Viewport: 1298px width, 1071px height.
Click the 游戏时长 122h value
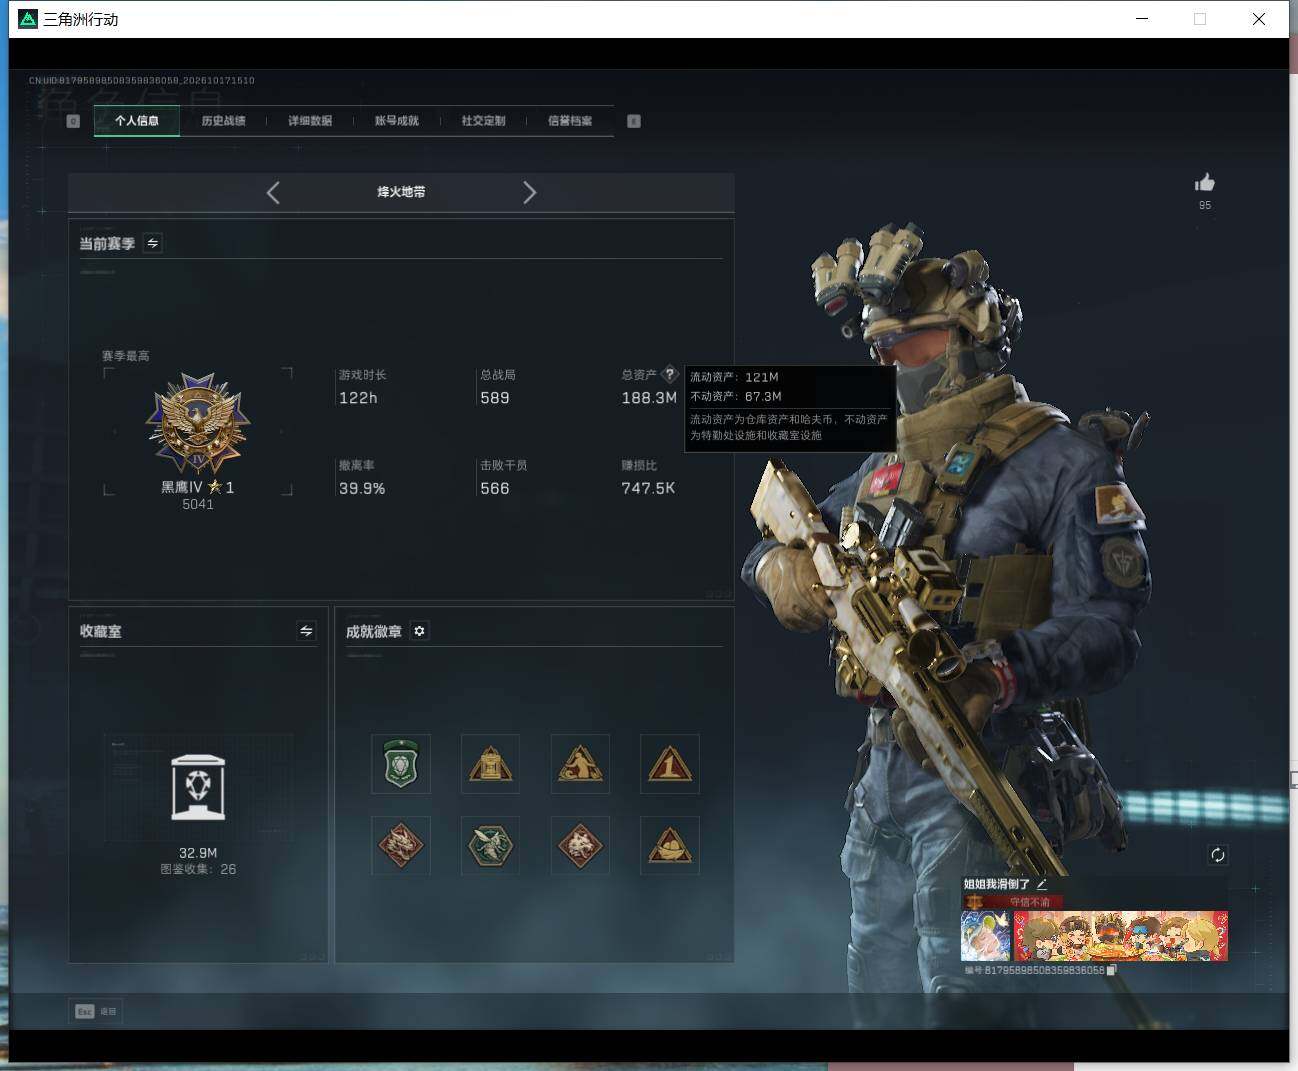[x=358, y=398]
